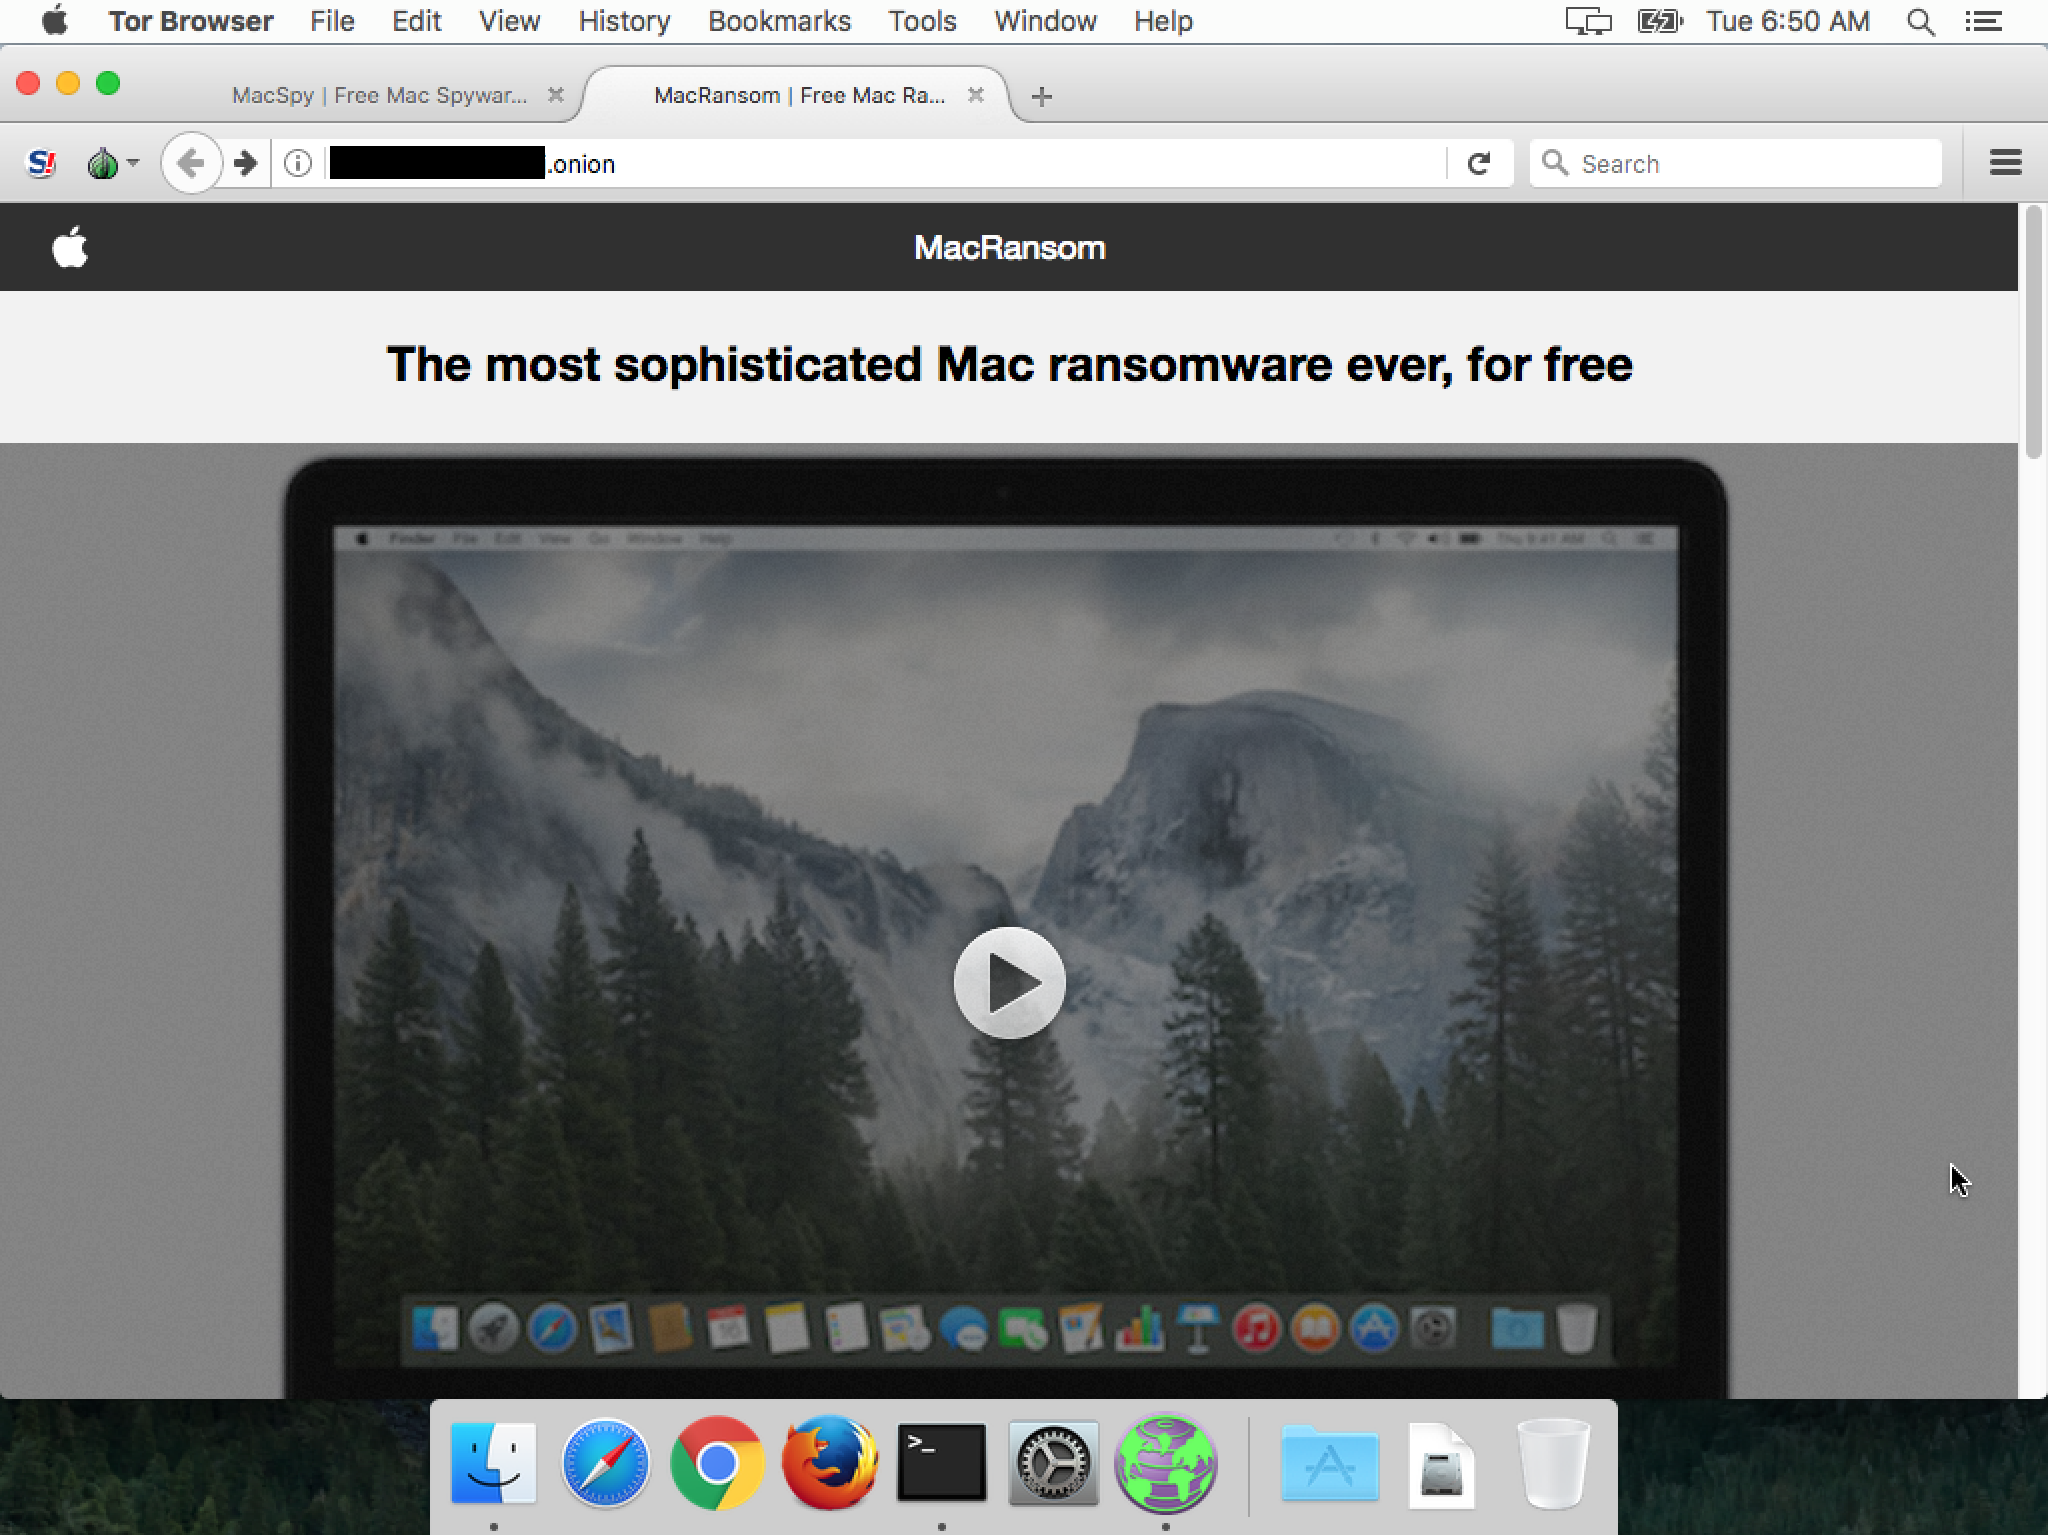Viewport: 2048px width, 1535px height.
Task: Open the Tools menu
Action: click(922, 21)
